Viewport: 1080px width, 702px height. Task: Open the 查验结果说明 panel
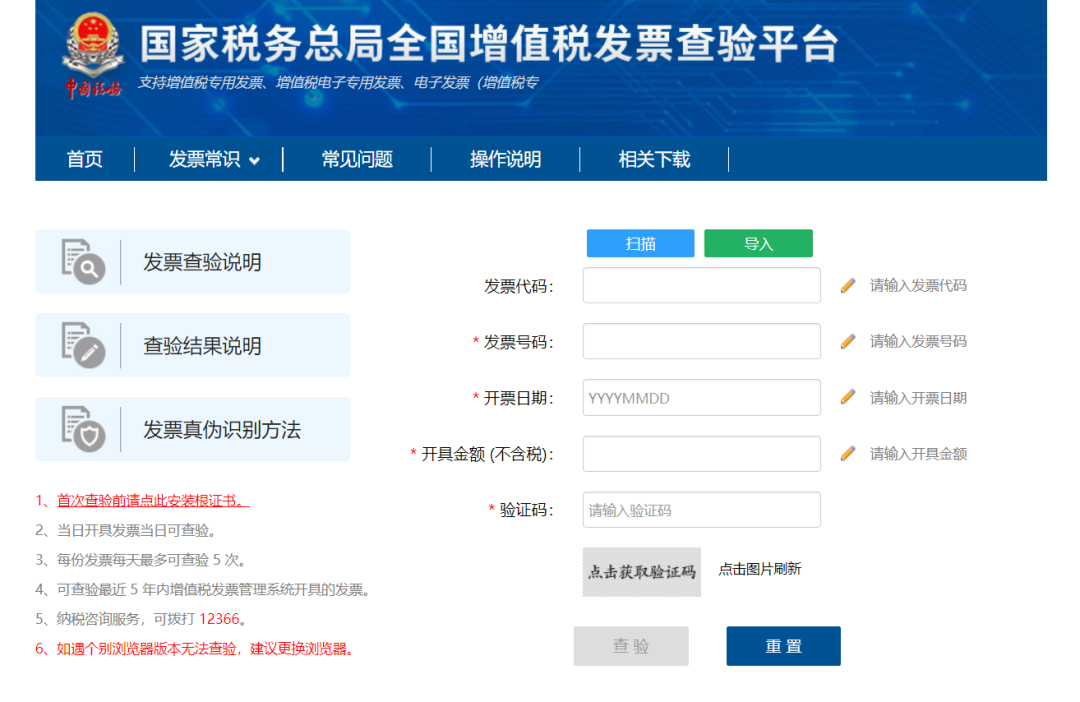coord(193,345)
